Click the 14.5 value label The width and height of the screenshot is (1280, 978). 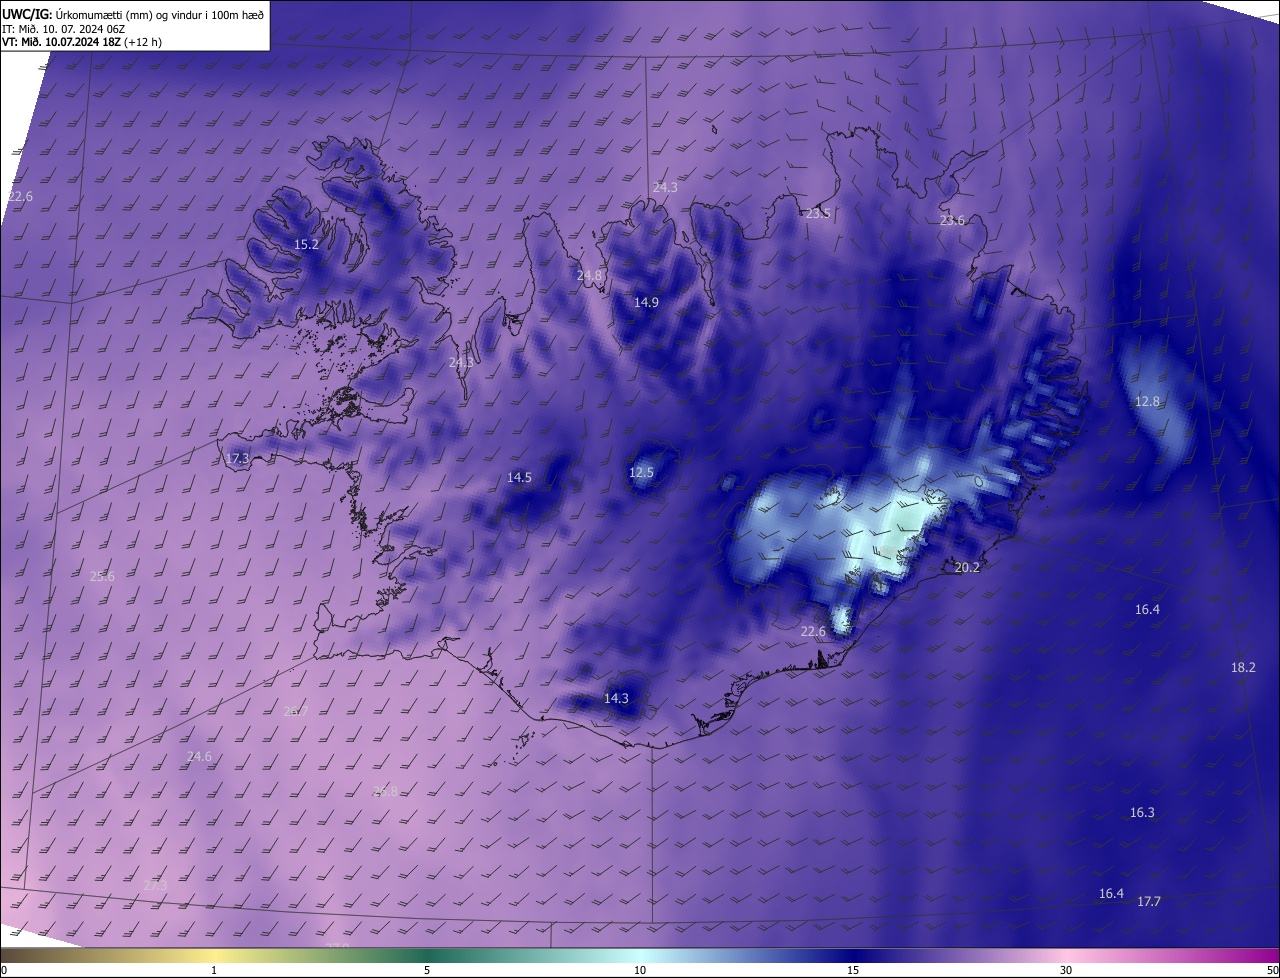(519, 477)
